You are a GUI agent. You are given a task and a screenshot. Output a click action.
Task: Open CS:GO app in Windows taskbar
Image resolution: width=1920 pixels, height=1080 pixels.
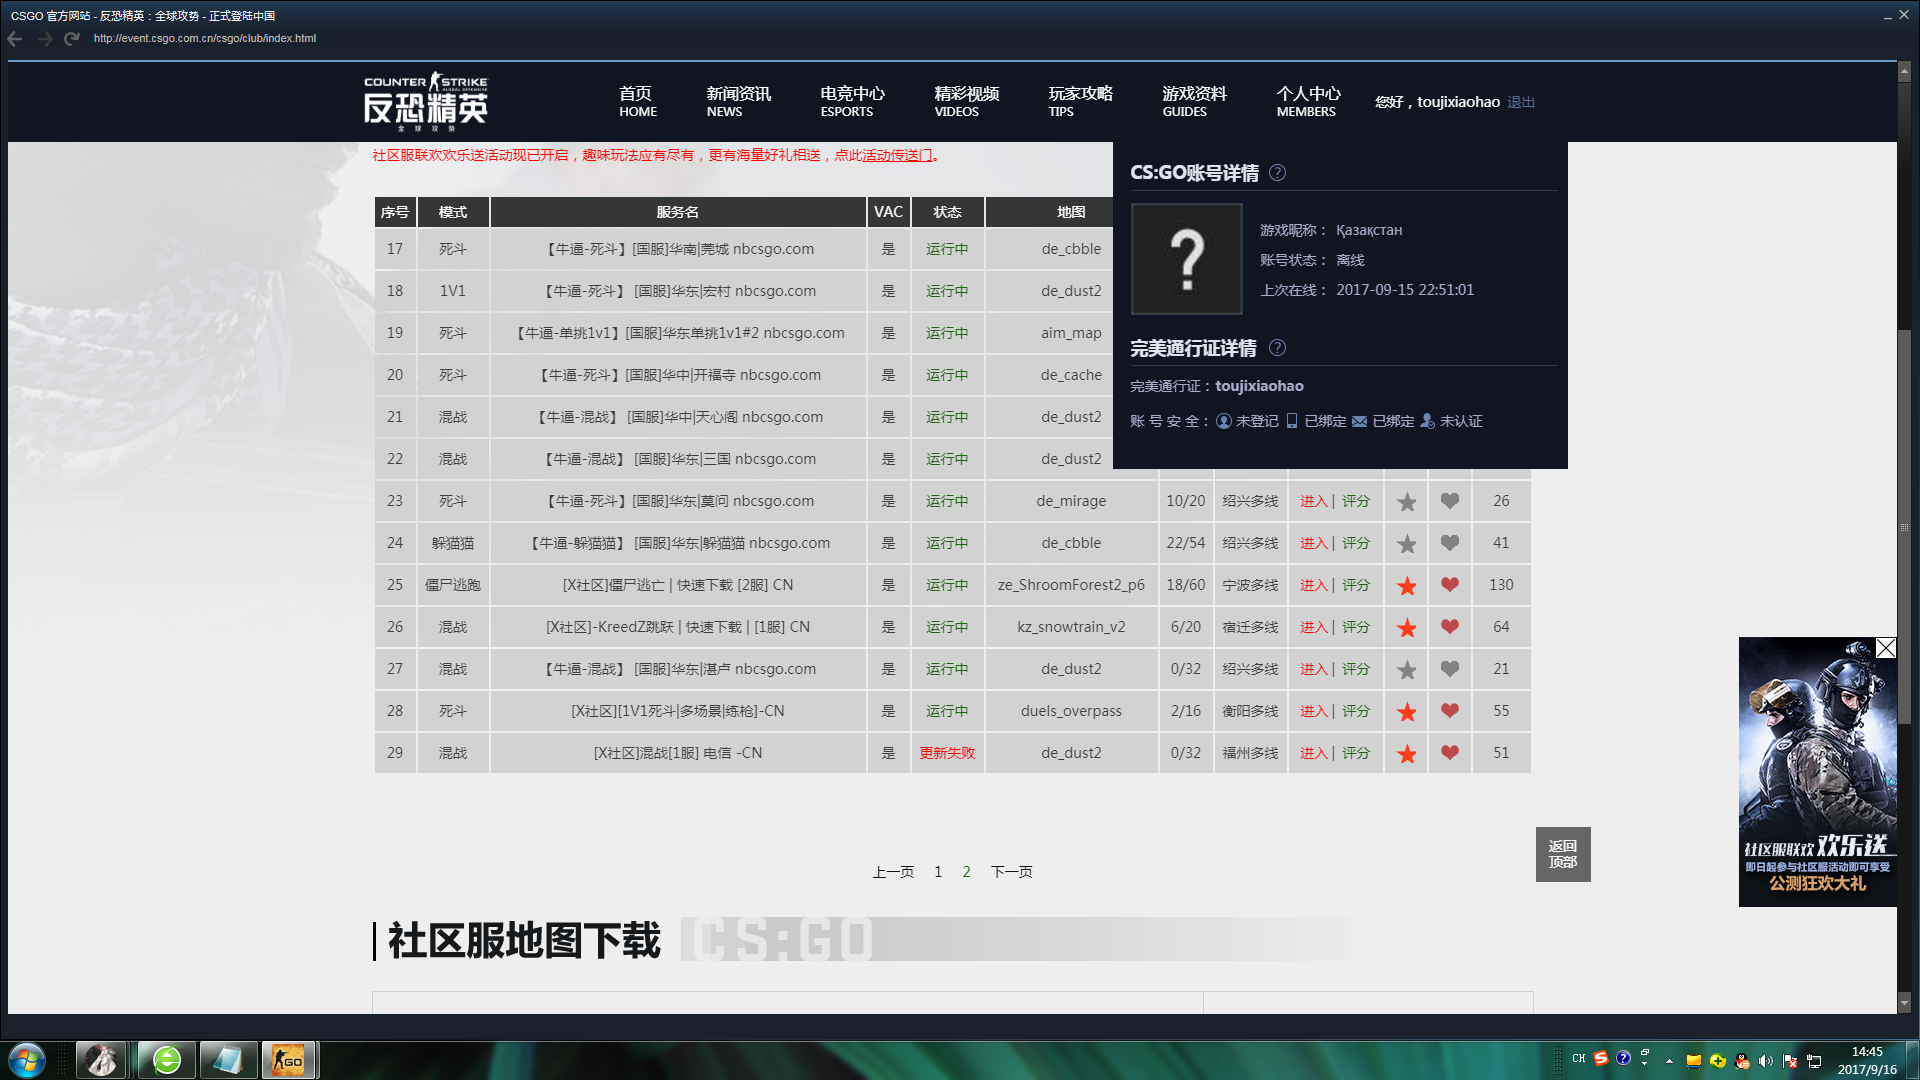(288, 1060)
